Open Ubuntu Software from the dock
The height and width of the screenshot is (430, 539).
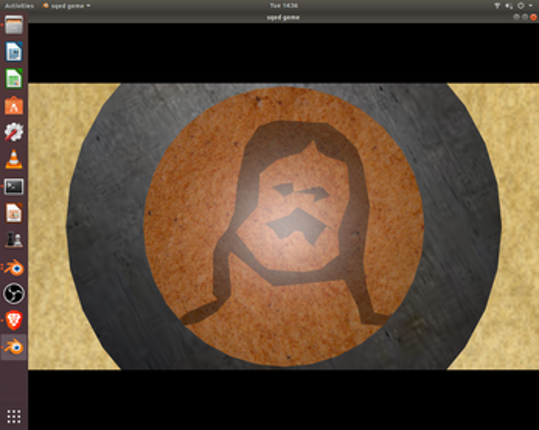(x=14, y=105)
